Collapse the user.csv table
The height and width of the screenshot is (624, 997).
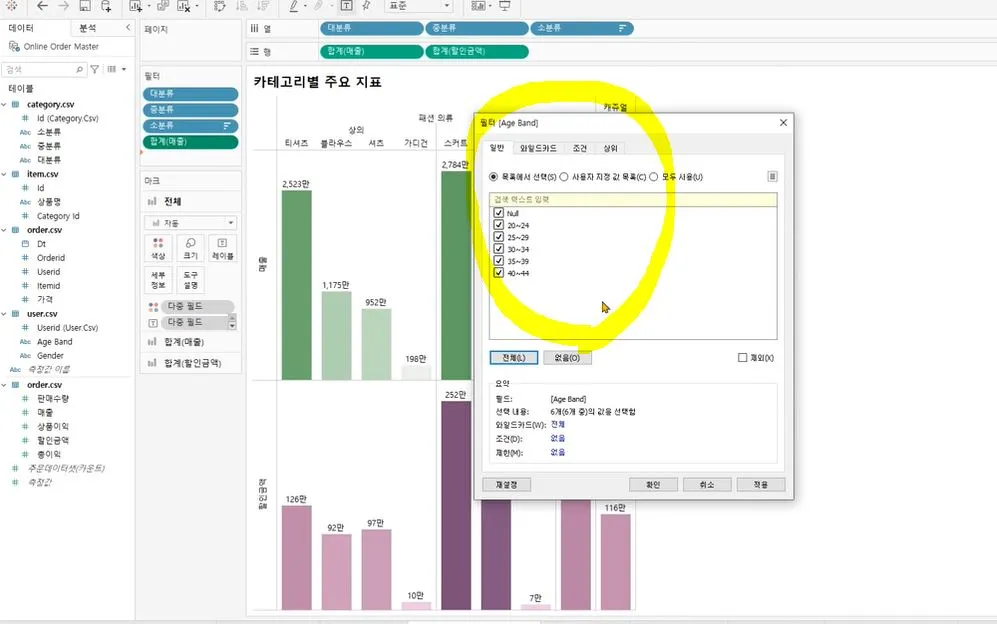point(4,314)
